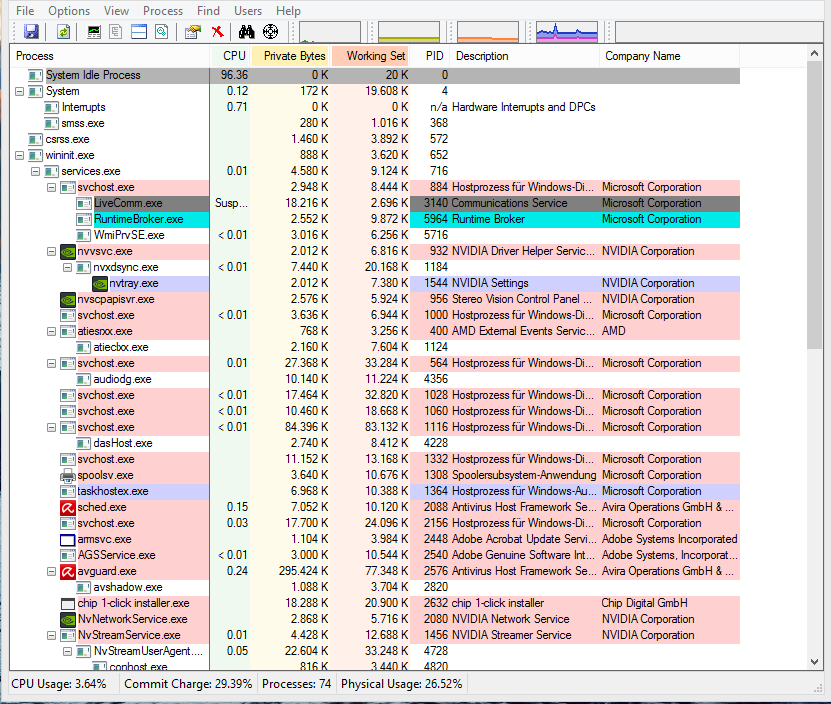
Task: Click the binoculars Find Handle icon
Action: [246, 32]
